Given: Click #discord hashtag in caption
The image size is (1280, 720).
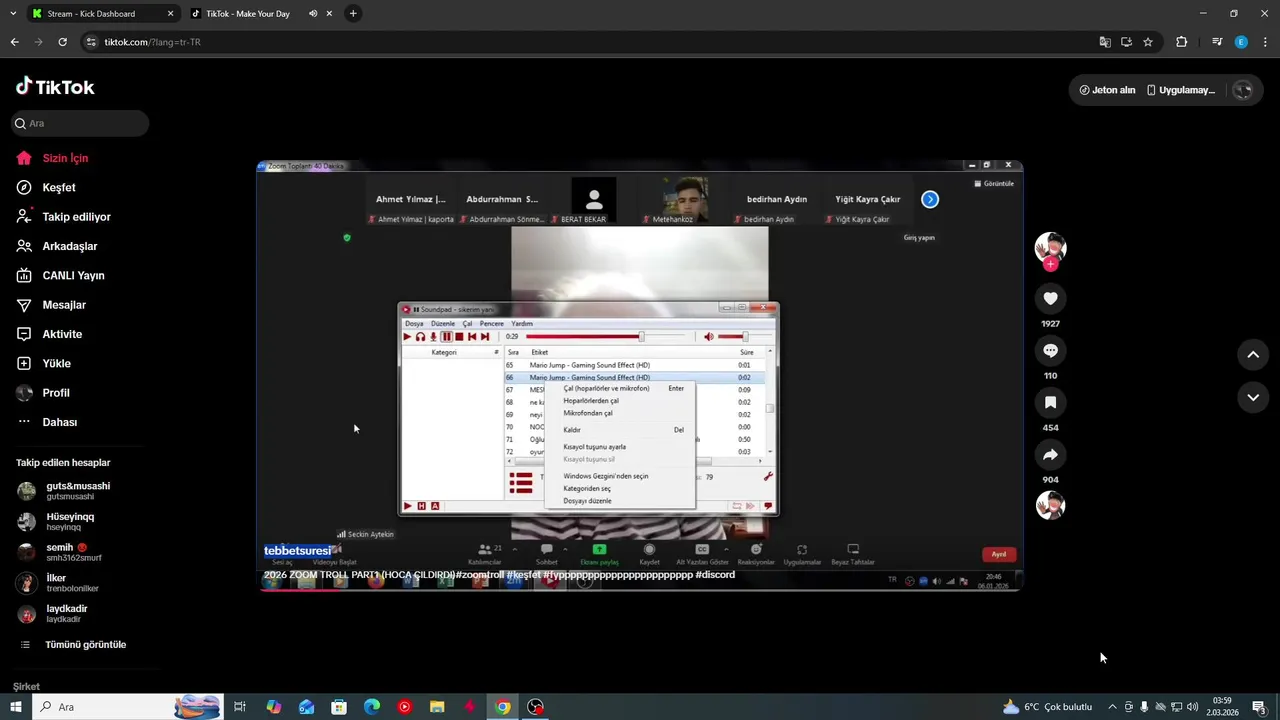Looking at the screenshot, I should 715,575.
